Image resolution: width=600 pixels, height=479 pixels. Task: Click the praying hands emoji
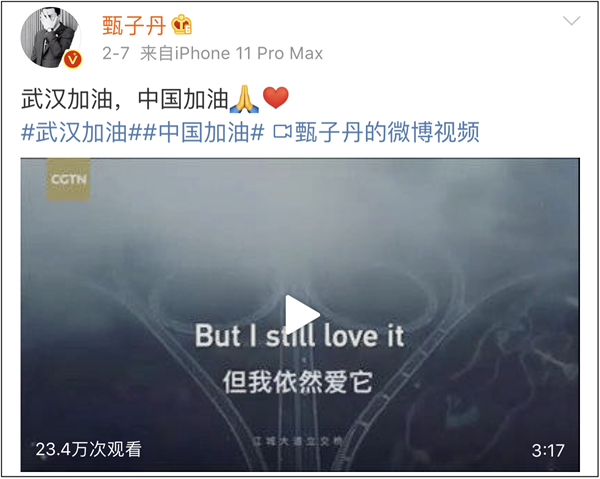(244, 99)
